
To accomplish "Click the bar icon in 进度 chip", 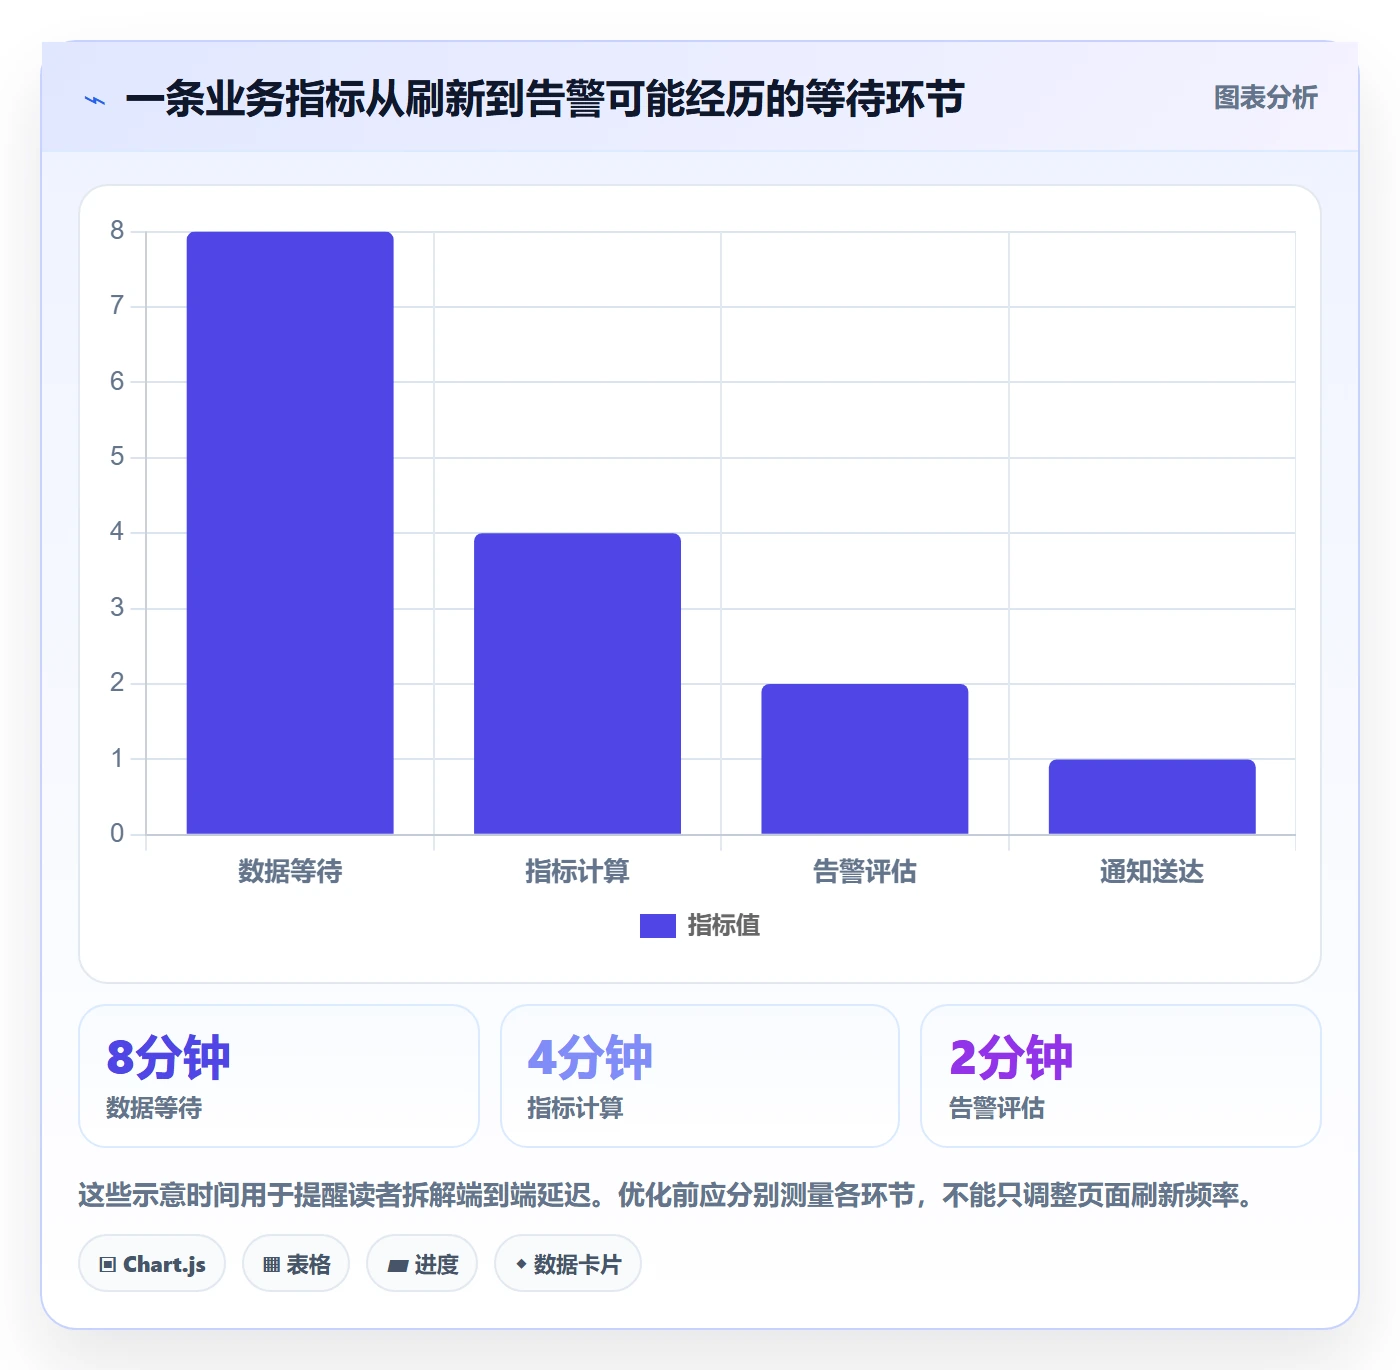I will tap(397, 1266).
